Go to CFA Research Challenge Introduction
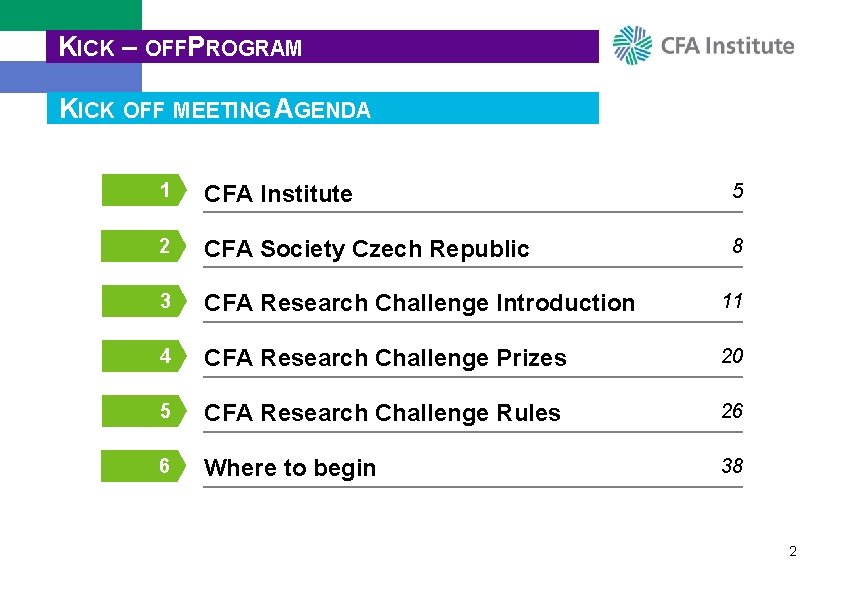 click(419, 303)
